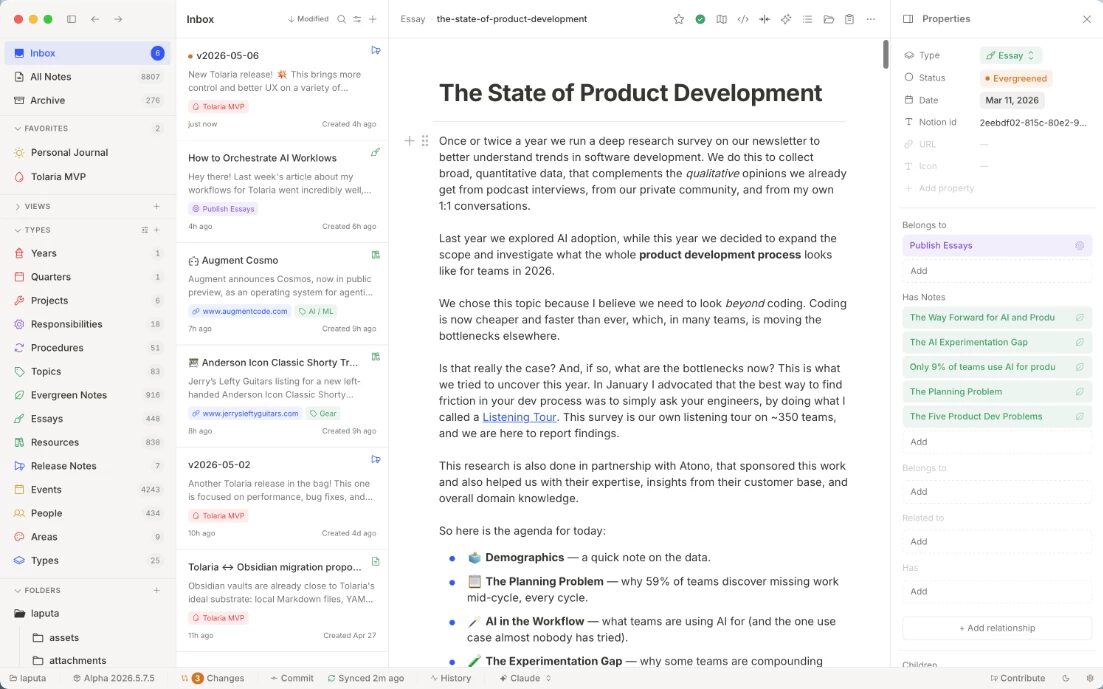Open the AI sparkle assistant icon

pos(786,19)
